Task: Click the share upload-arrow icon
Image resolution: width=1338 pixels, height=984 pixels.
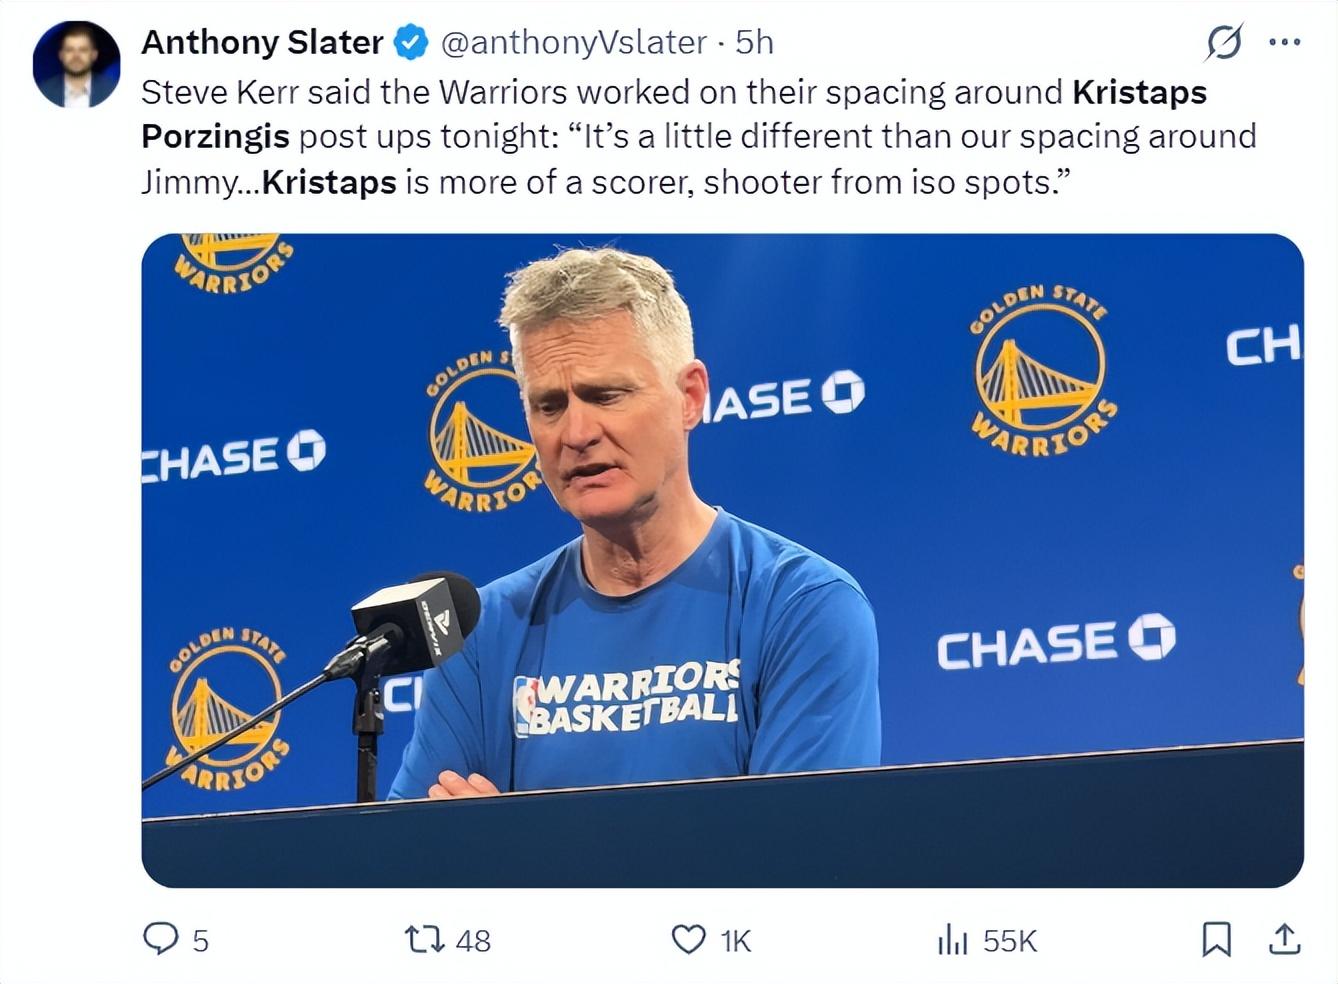Action: (x=1284, y=939)
